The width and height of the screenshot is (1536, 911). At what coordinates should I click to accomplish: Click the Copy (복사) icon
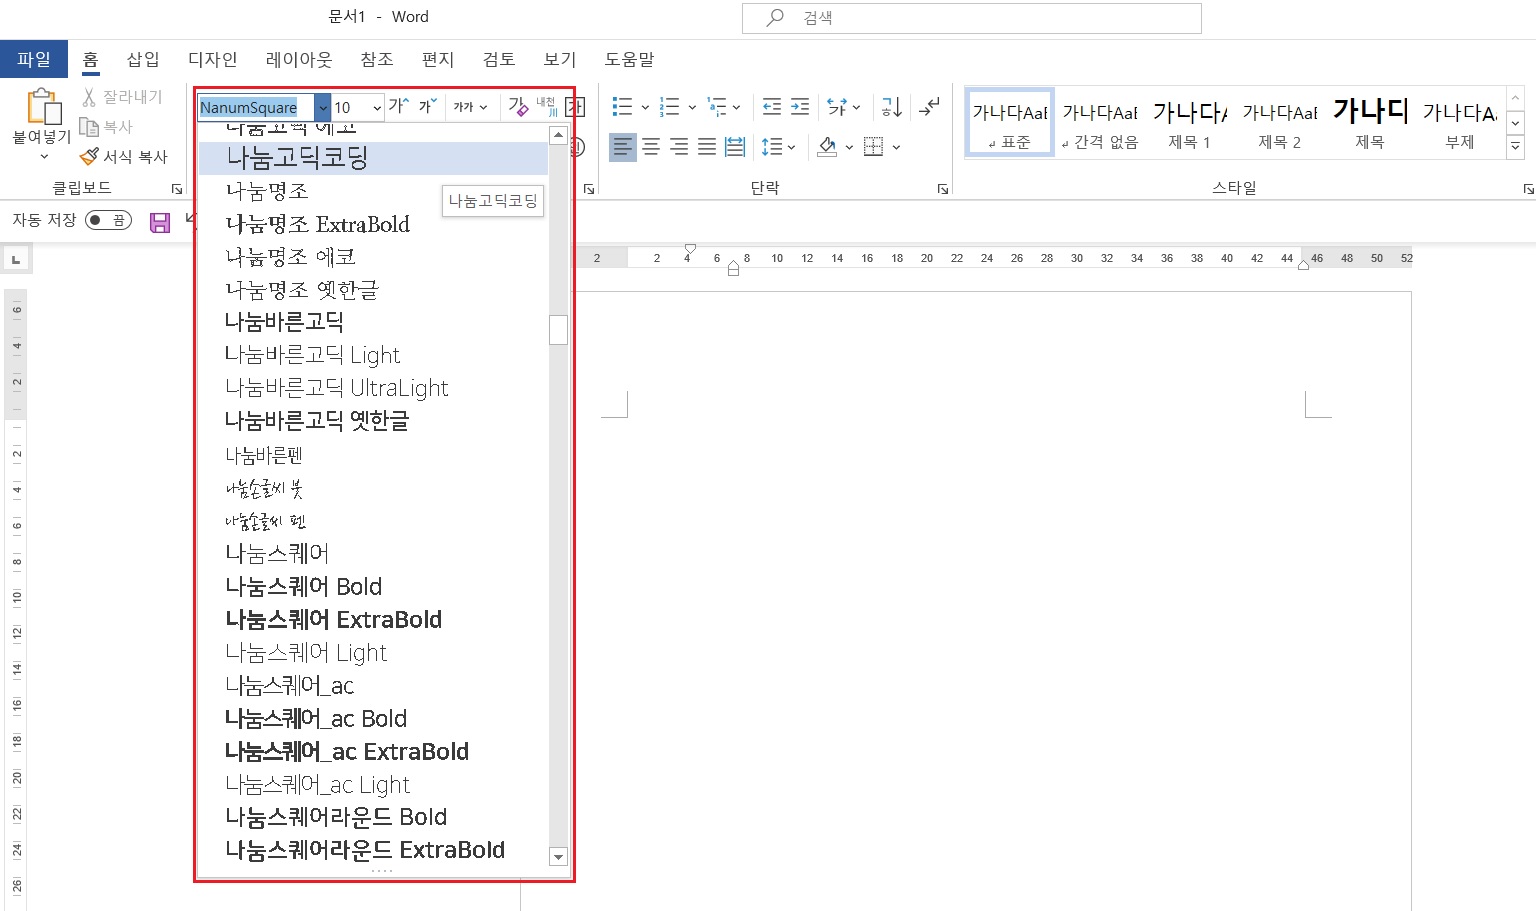(x=89, y=127)
